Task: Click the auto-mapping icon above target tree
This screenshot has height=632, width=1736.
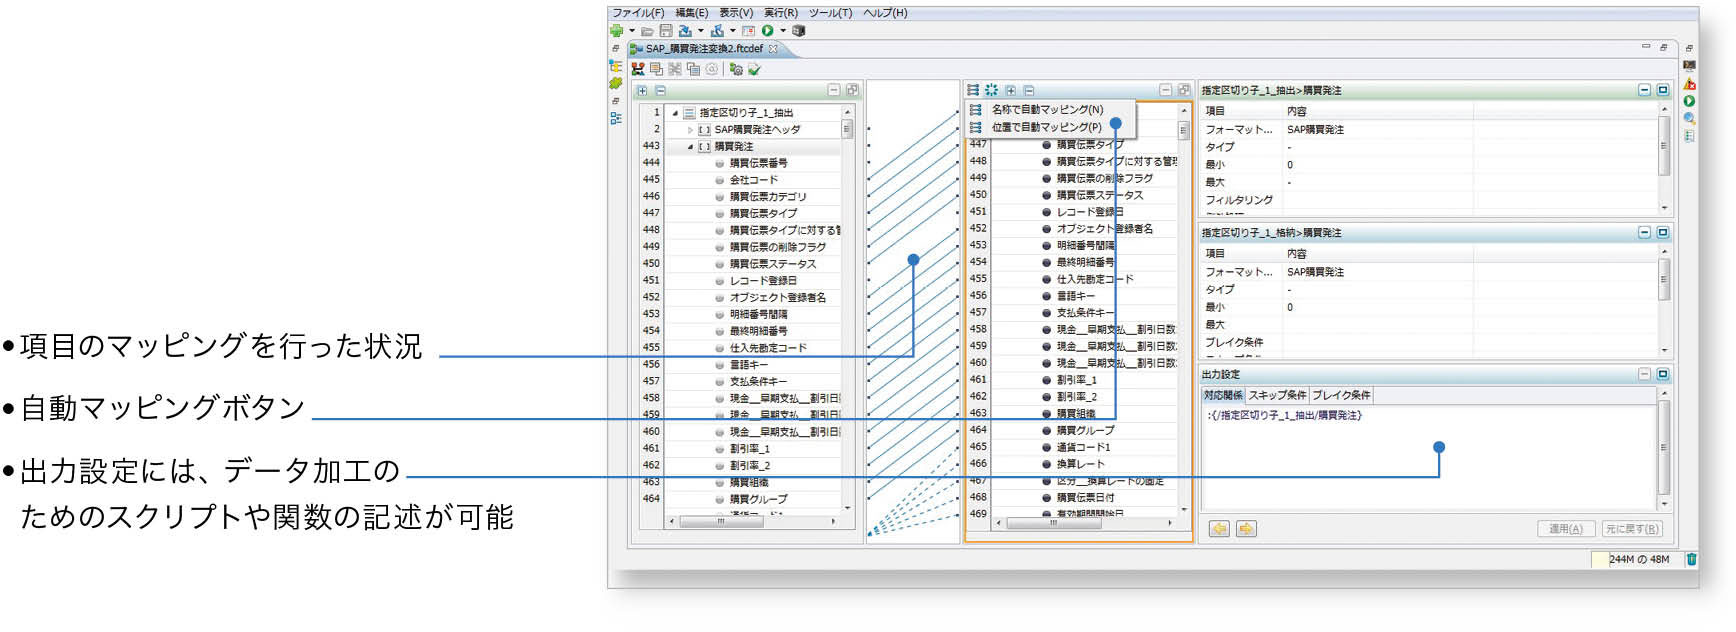Action: click(974, 90)
